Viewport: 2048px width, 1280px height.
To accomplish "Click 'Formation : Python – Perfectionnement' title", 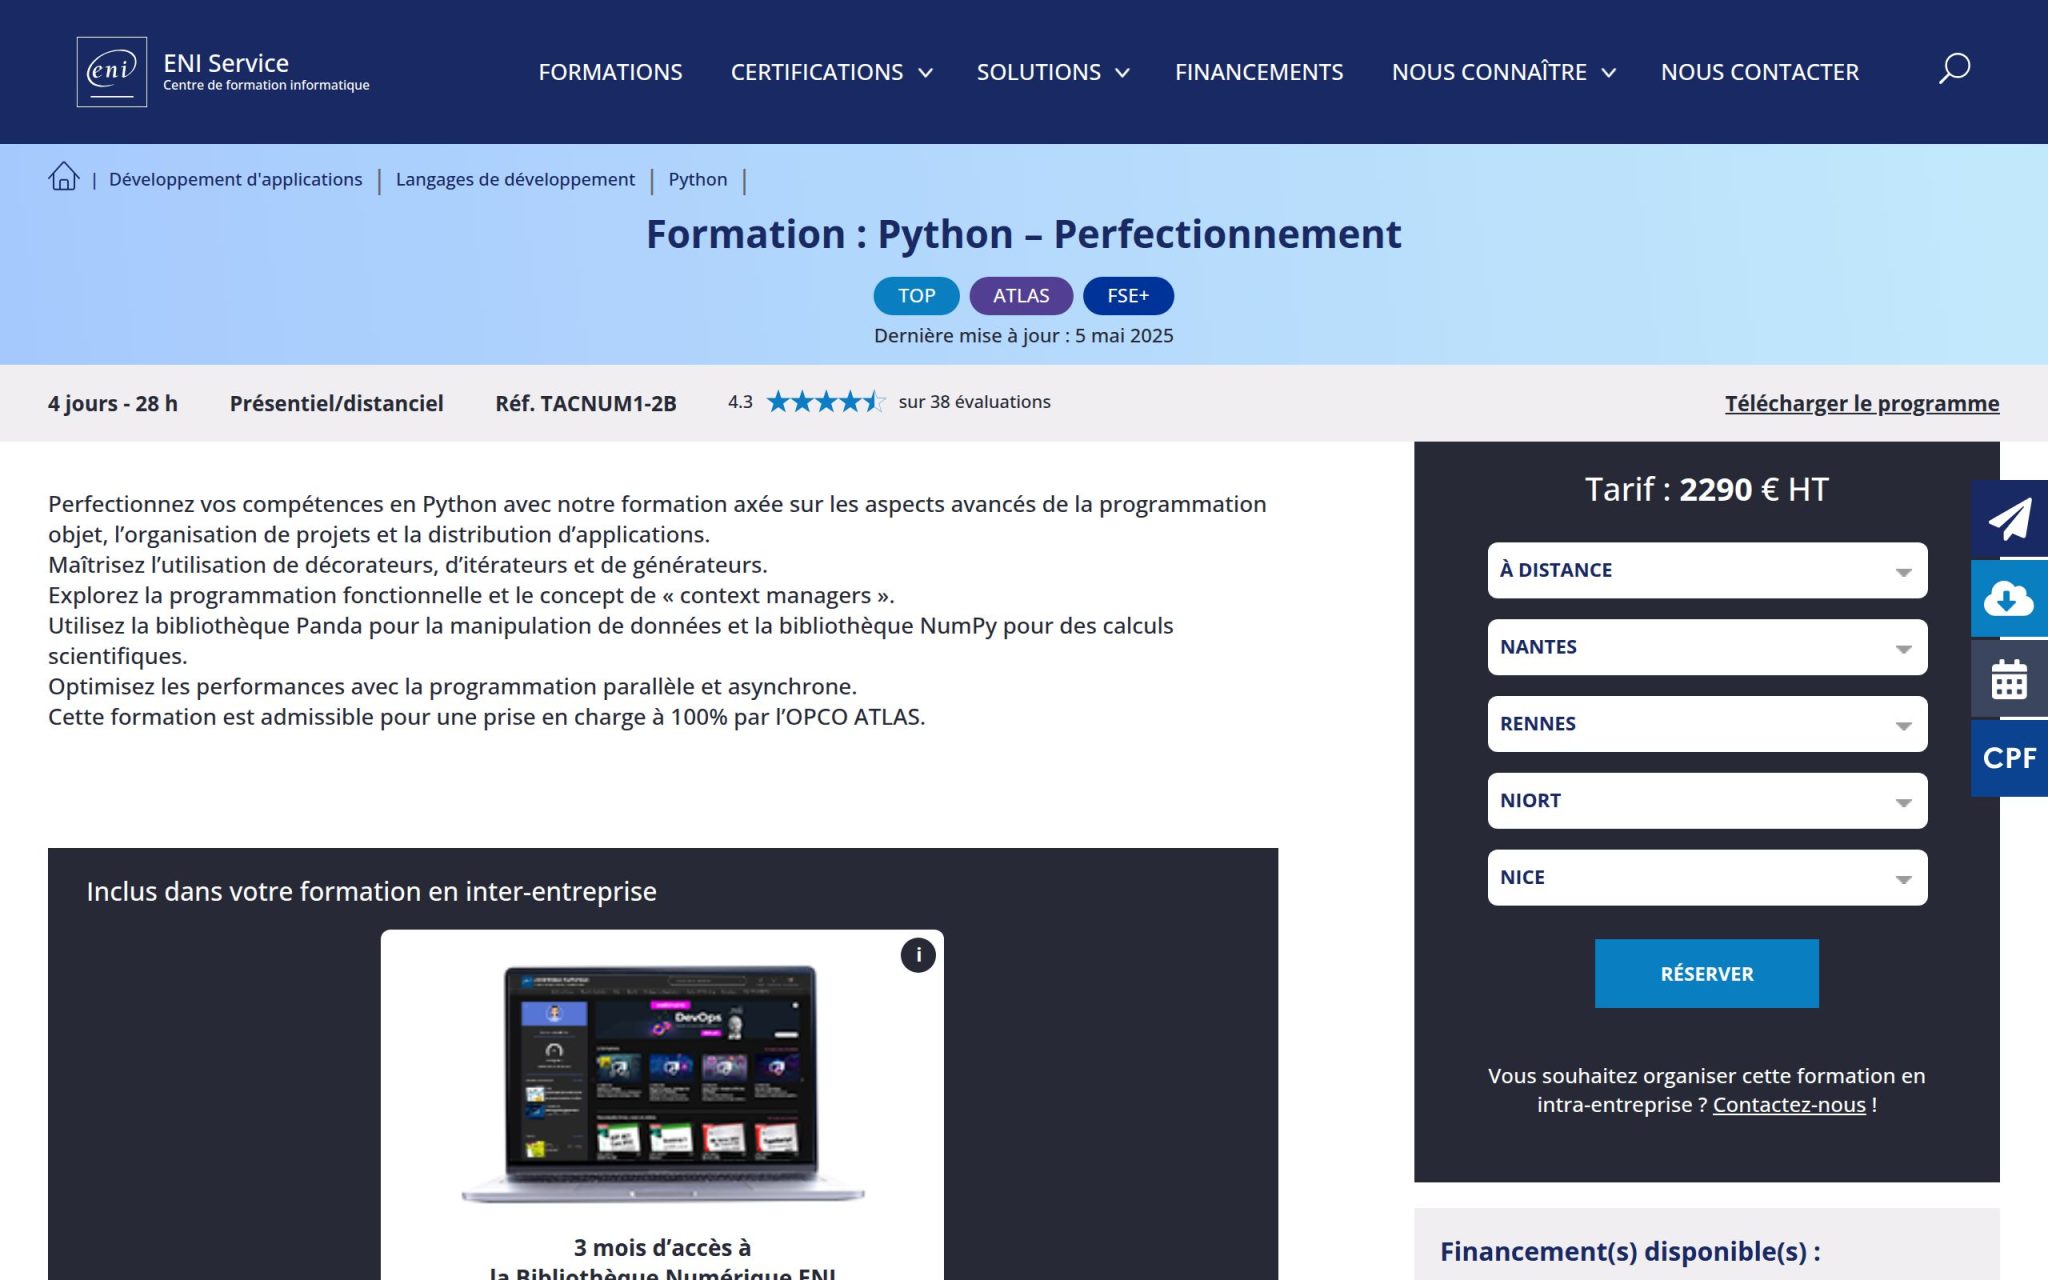I will (1024, 234).
